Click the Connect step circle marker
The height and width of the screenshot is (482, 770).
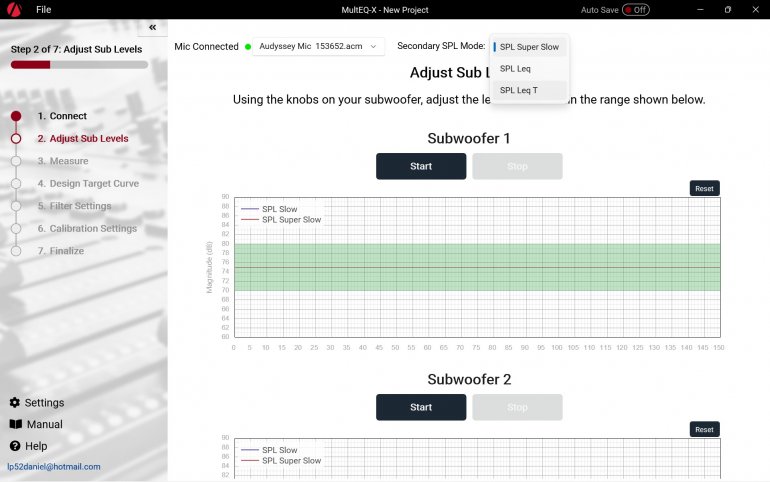[16, 116]
